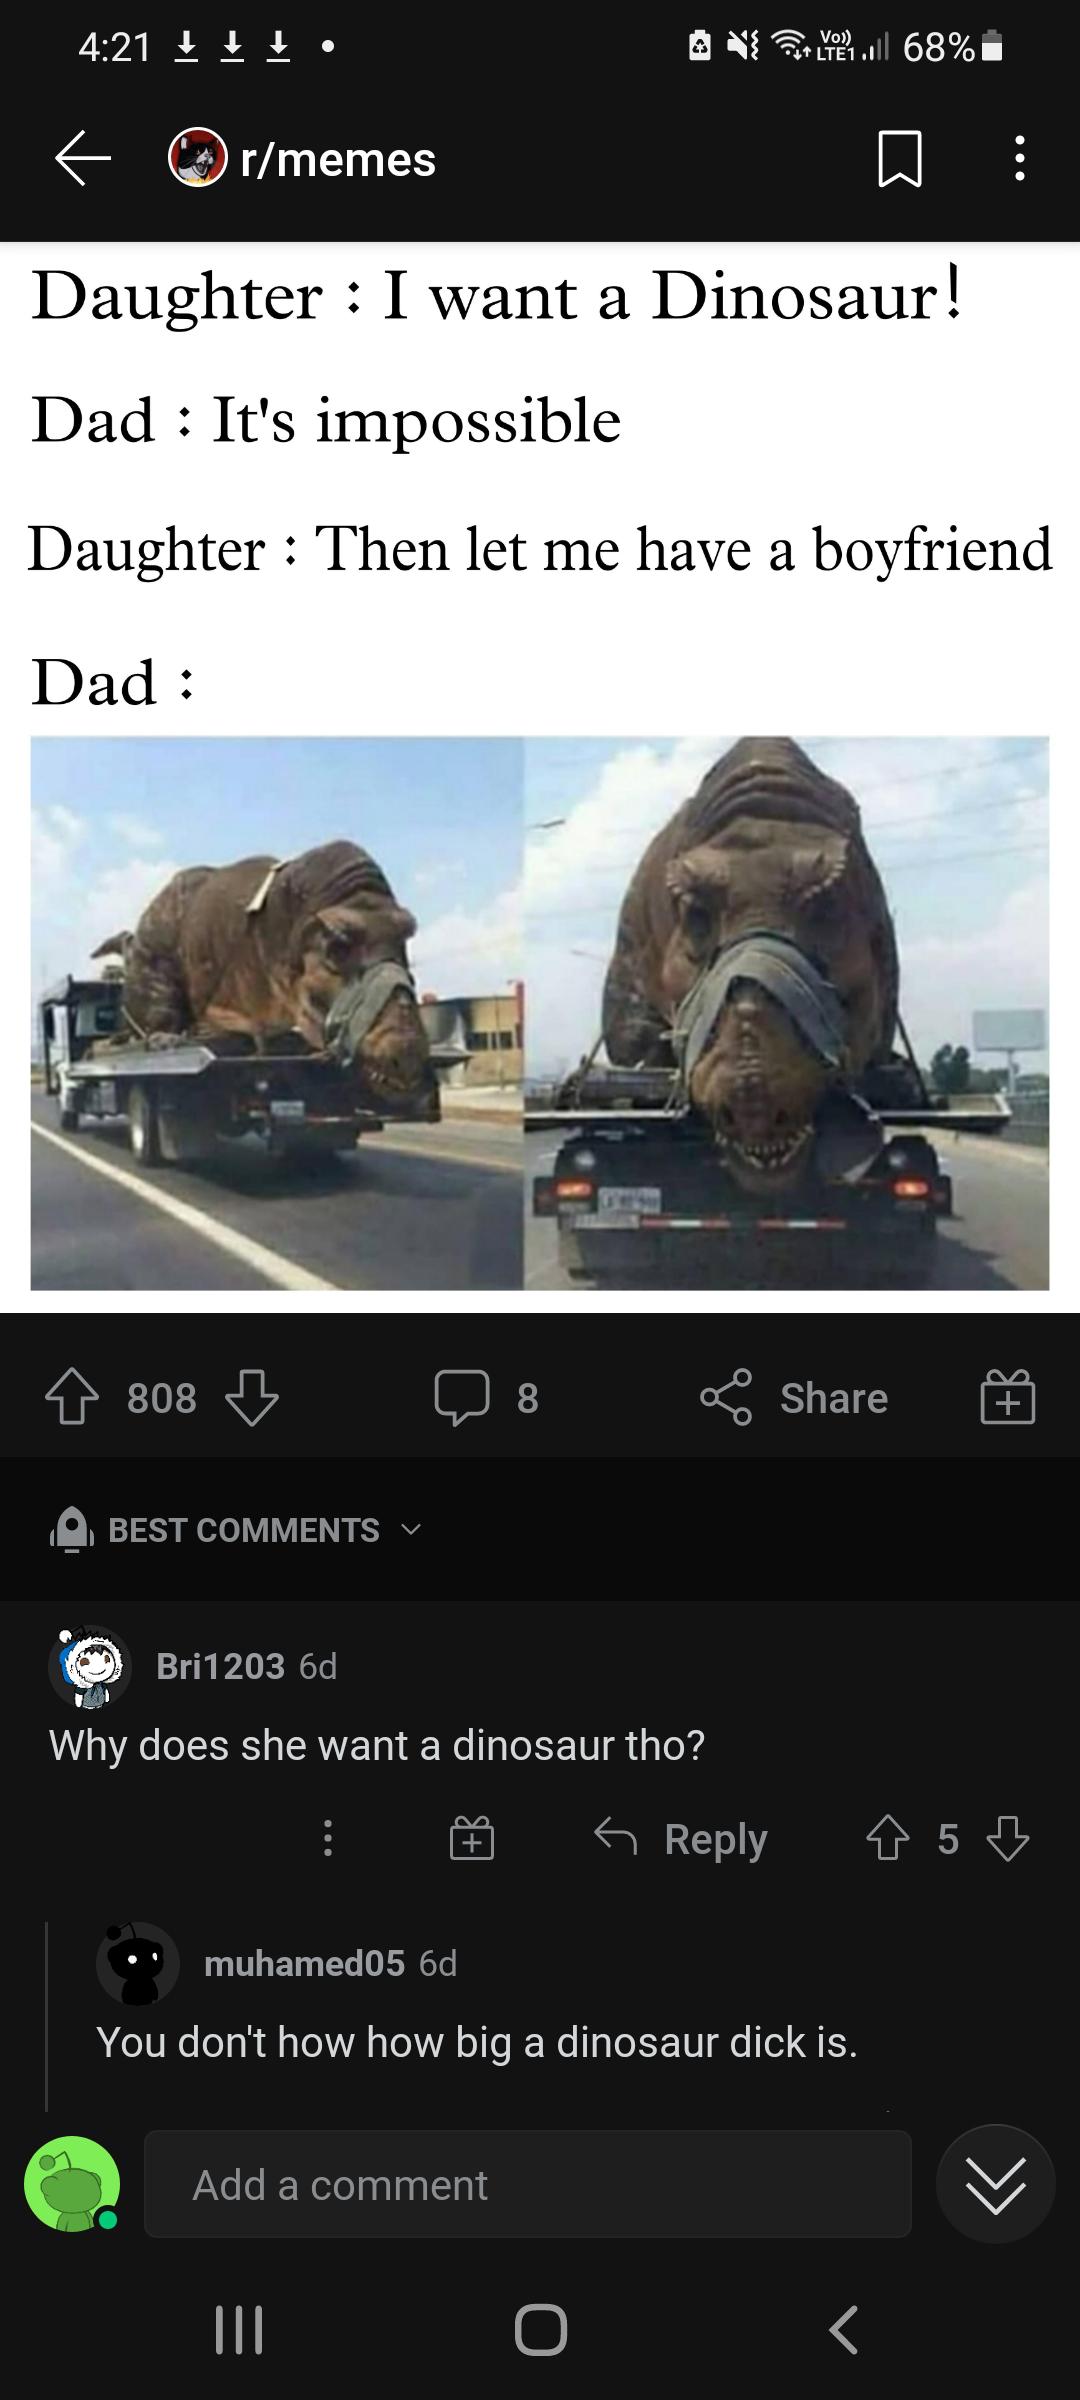This screenshot has height=2400, width=1080.
Task: Tap the back arrow to leave the post
Action: click(83, 160)
